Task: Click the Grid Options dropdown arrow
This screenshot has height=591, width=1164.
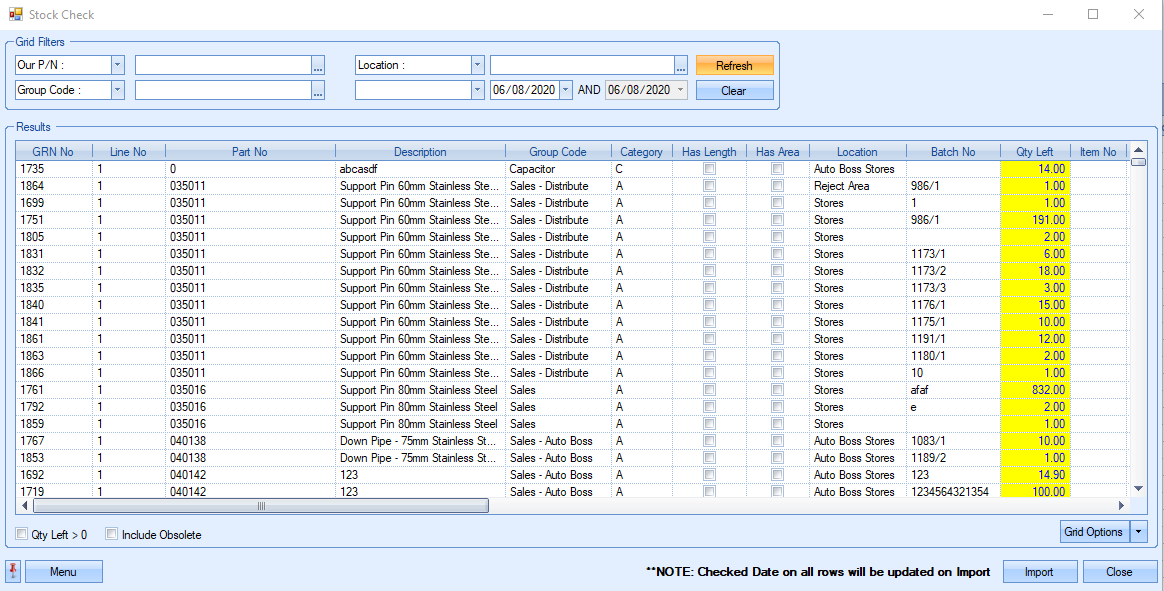Action: (1138, 532)
